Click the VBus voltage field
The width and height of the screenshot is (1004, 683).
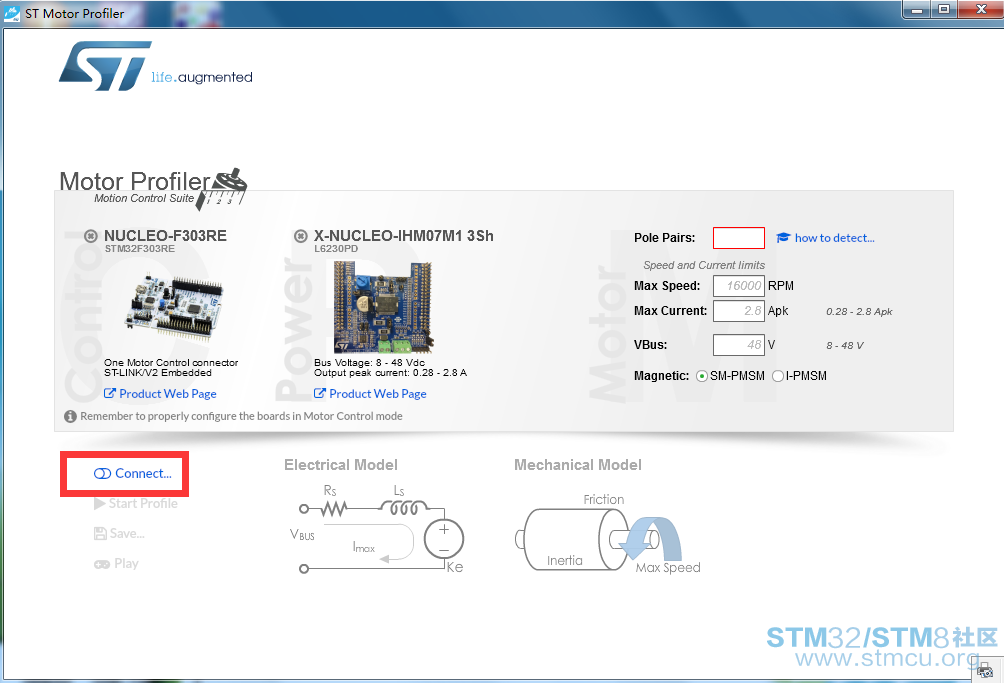pyautogui.click(x=738, y=344)
